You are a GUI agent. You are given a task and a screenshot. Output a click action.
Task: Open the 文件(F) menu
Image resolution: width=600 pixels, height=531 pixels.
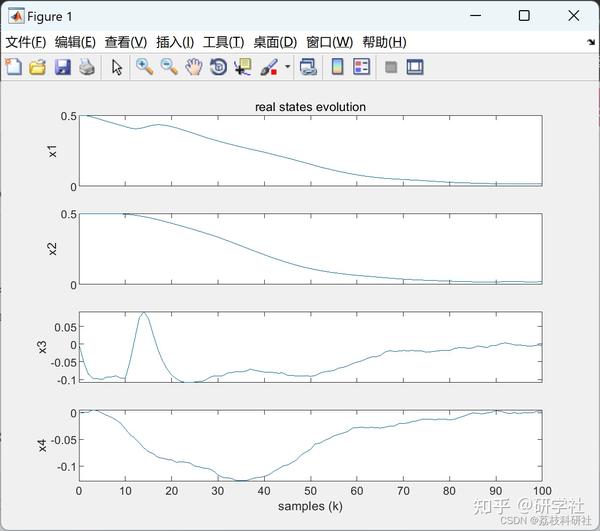click(26, 42)
